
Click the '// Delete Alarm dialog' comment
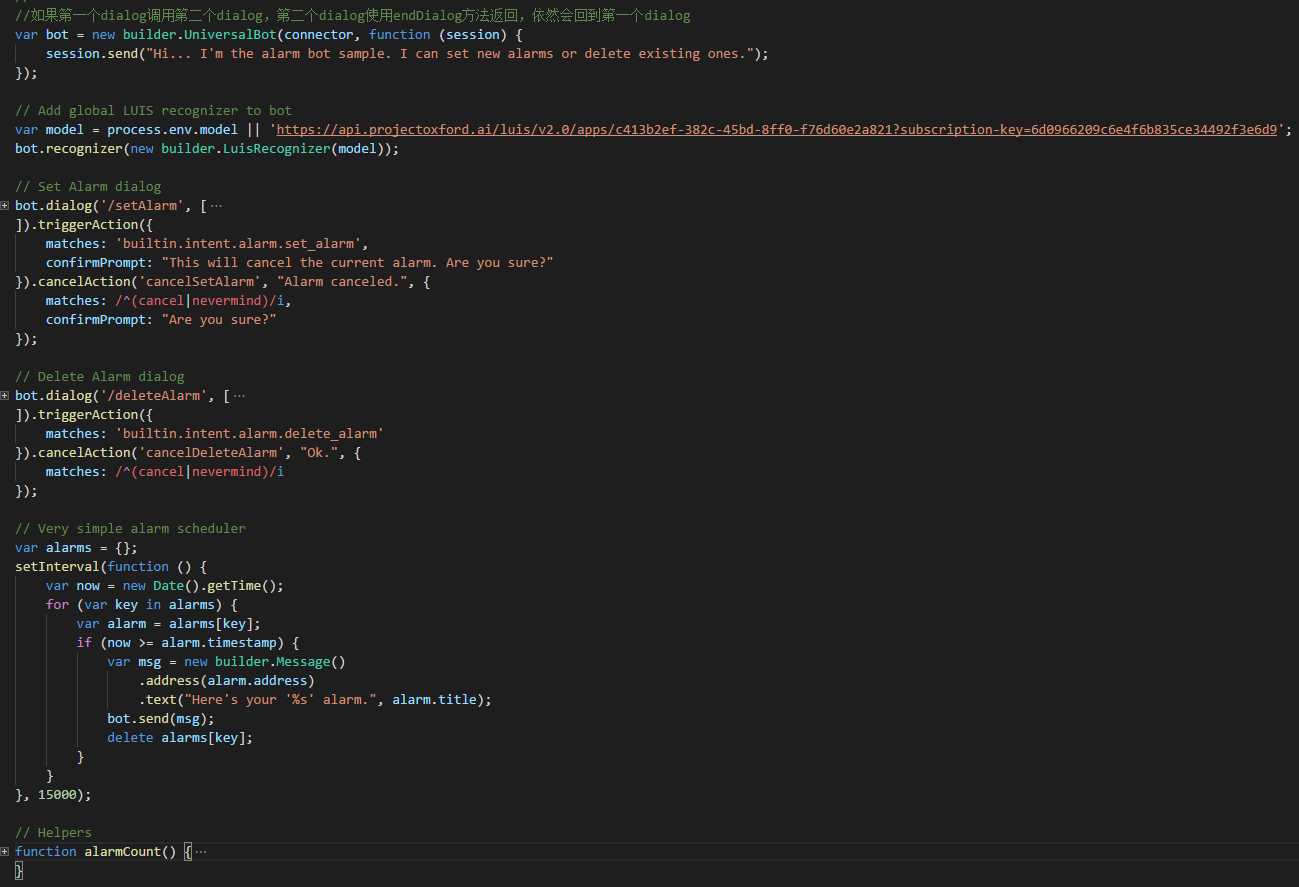(100, 377)
